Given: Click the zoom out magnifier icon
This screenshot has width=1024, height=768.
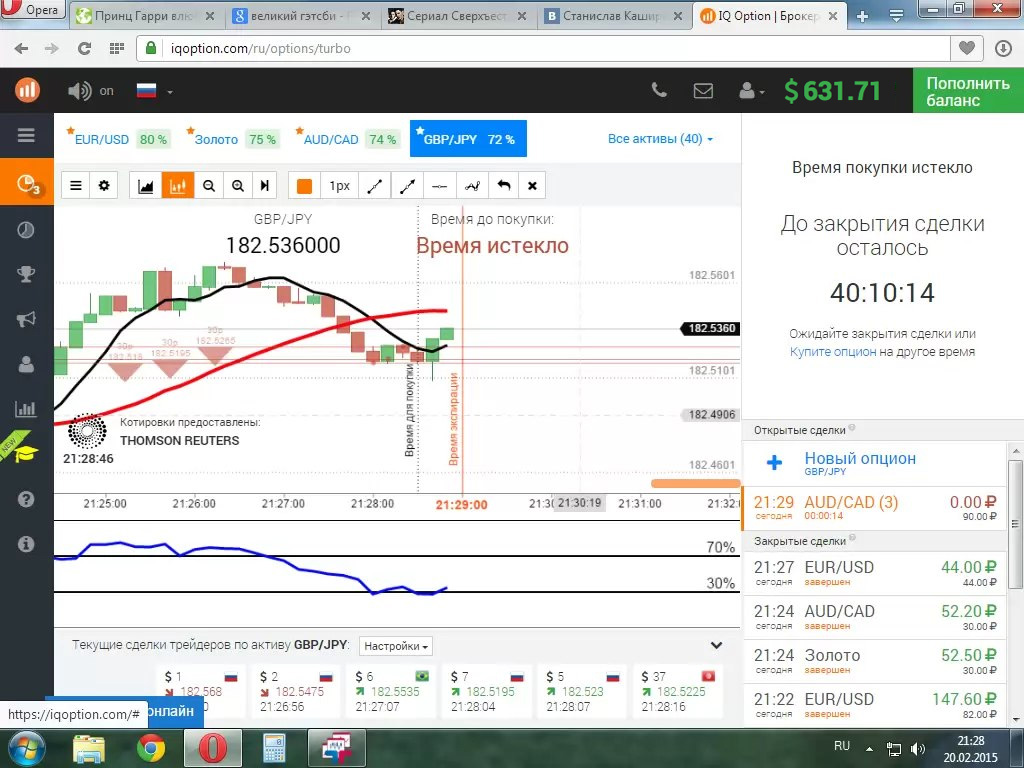Looking at the screenshot, I should 209,186.
